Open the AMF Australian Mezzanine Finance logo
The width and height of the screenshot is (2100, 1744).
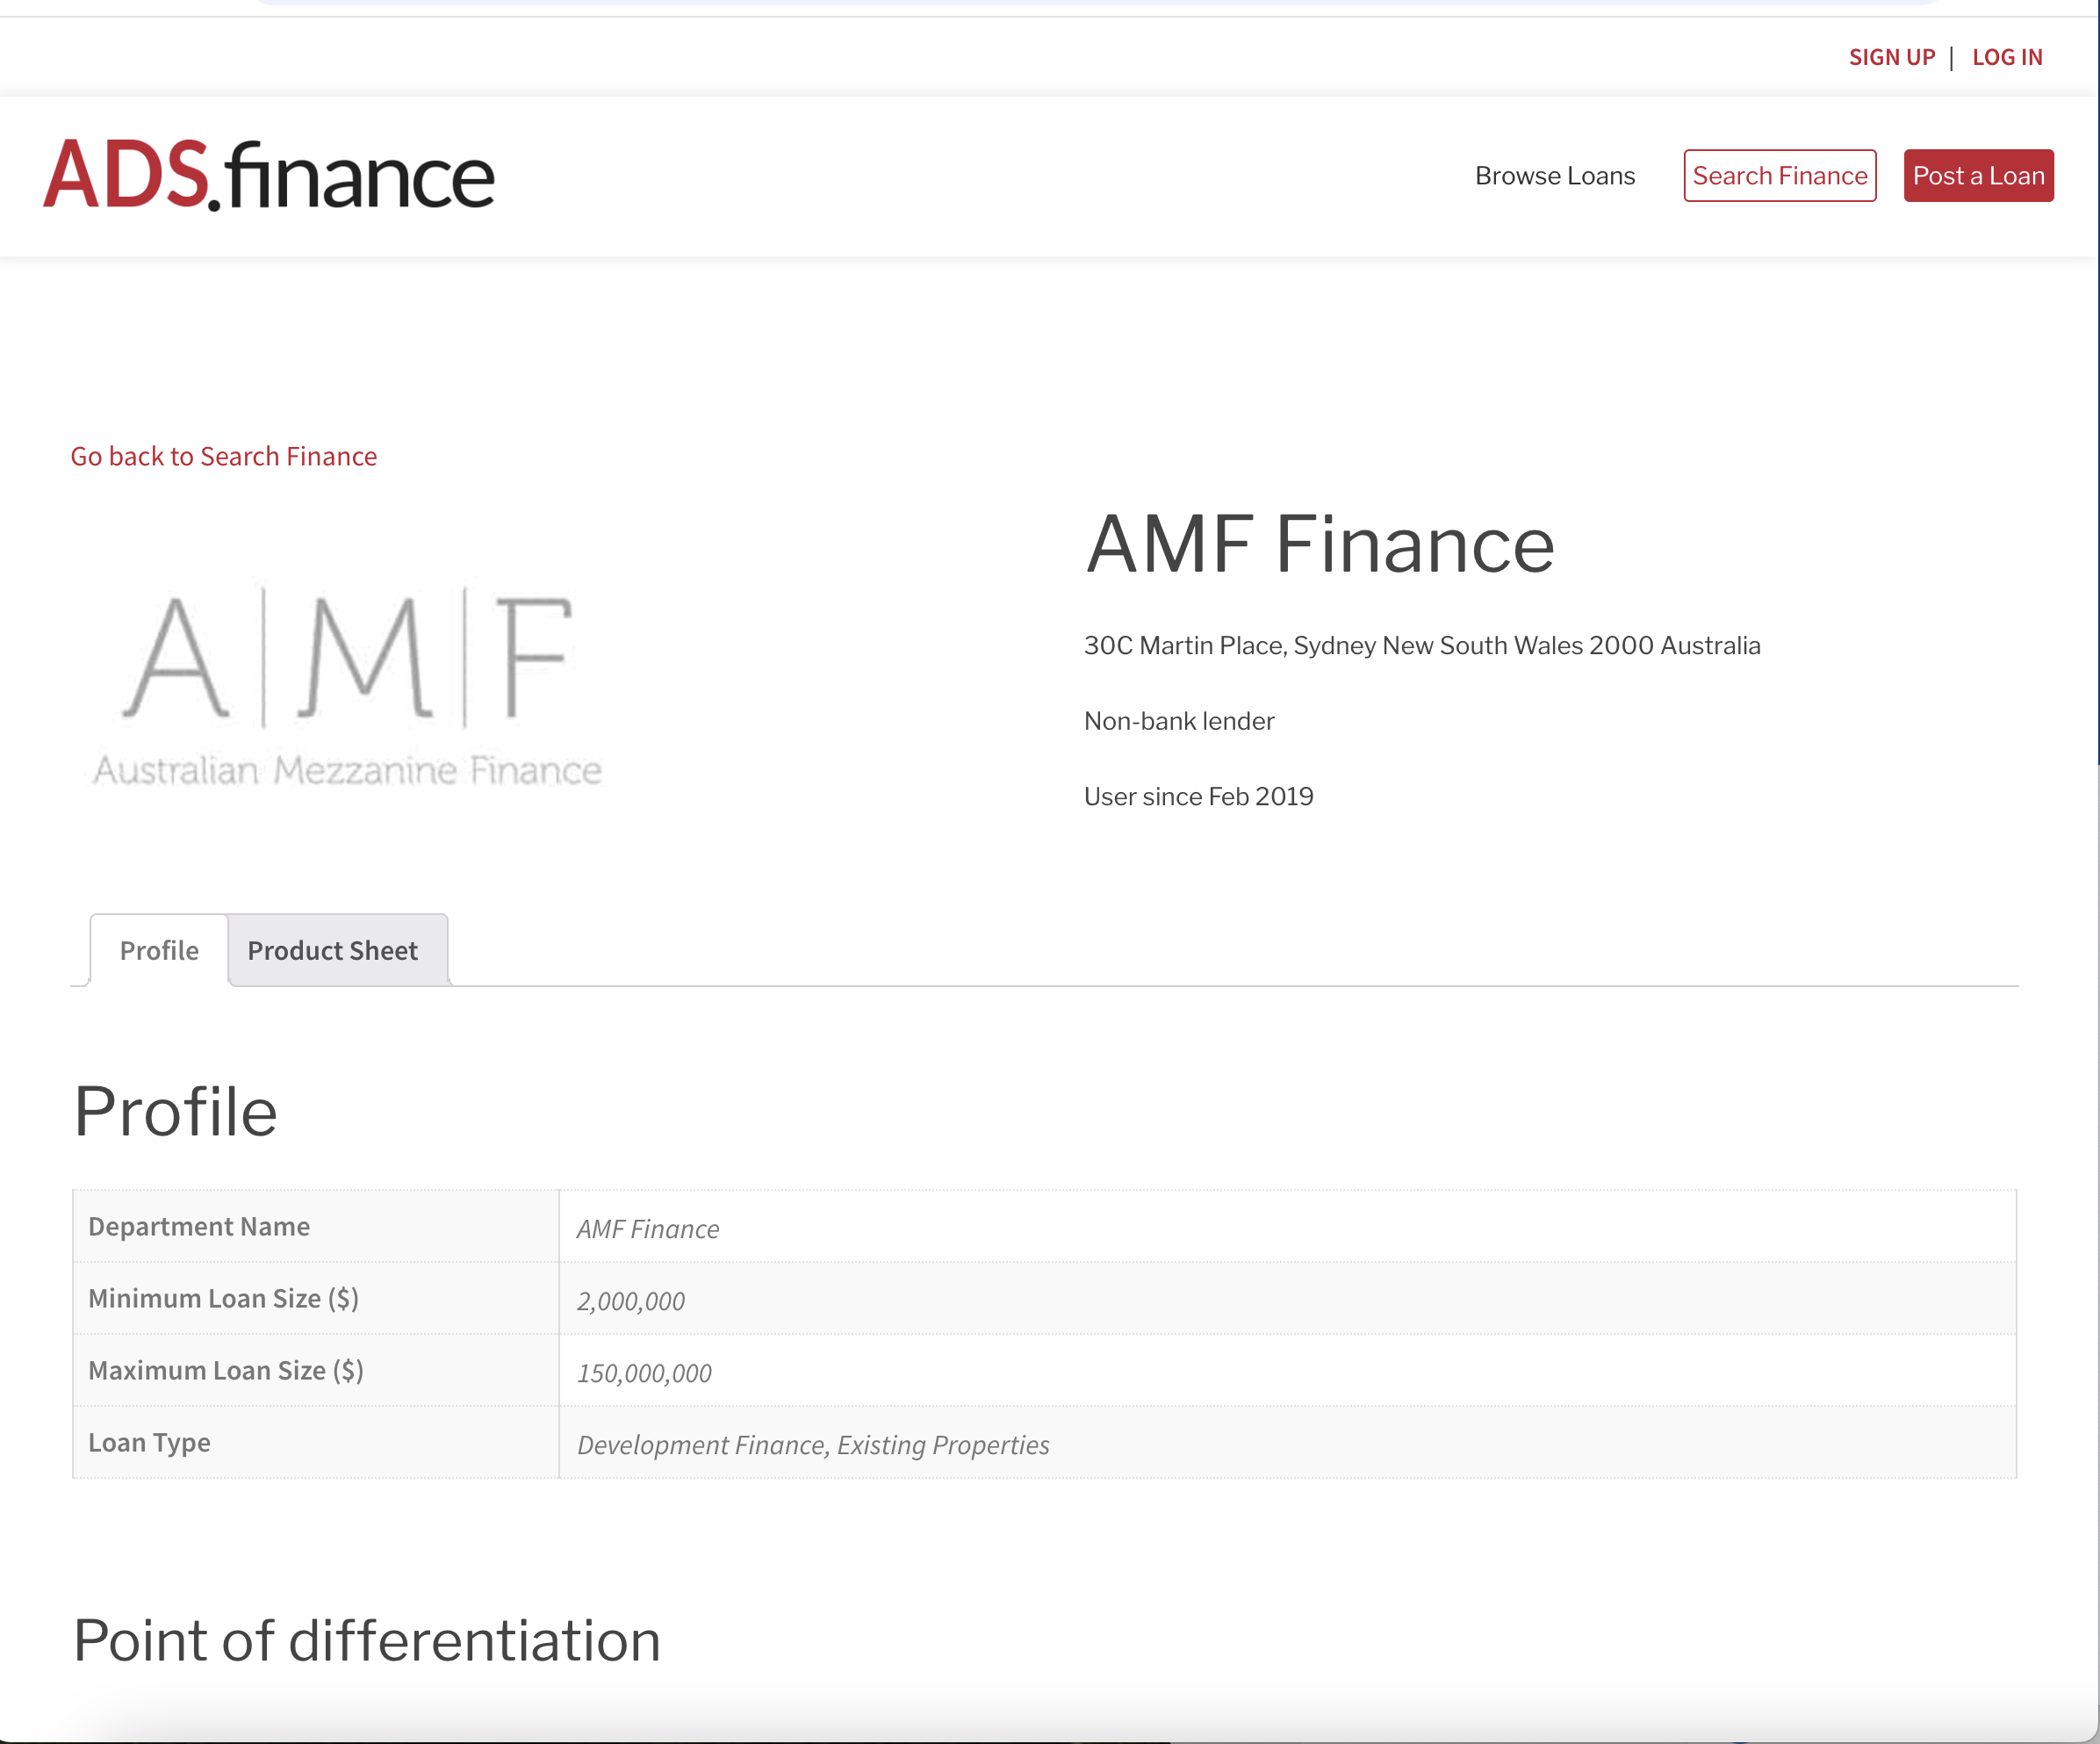tap(347, 687)
